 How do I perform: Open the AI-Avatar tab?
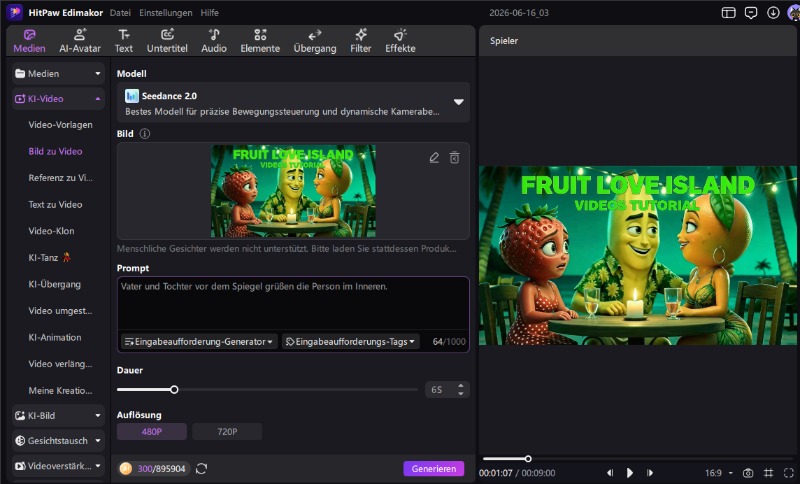point(80,41)
